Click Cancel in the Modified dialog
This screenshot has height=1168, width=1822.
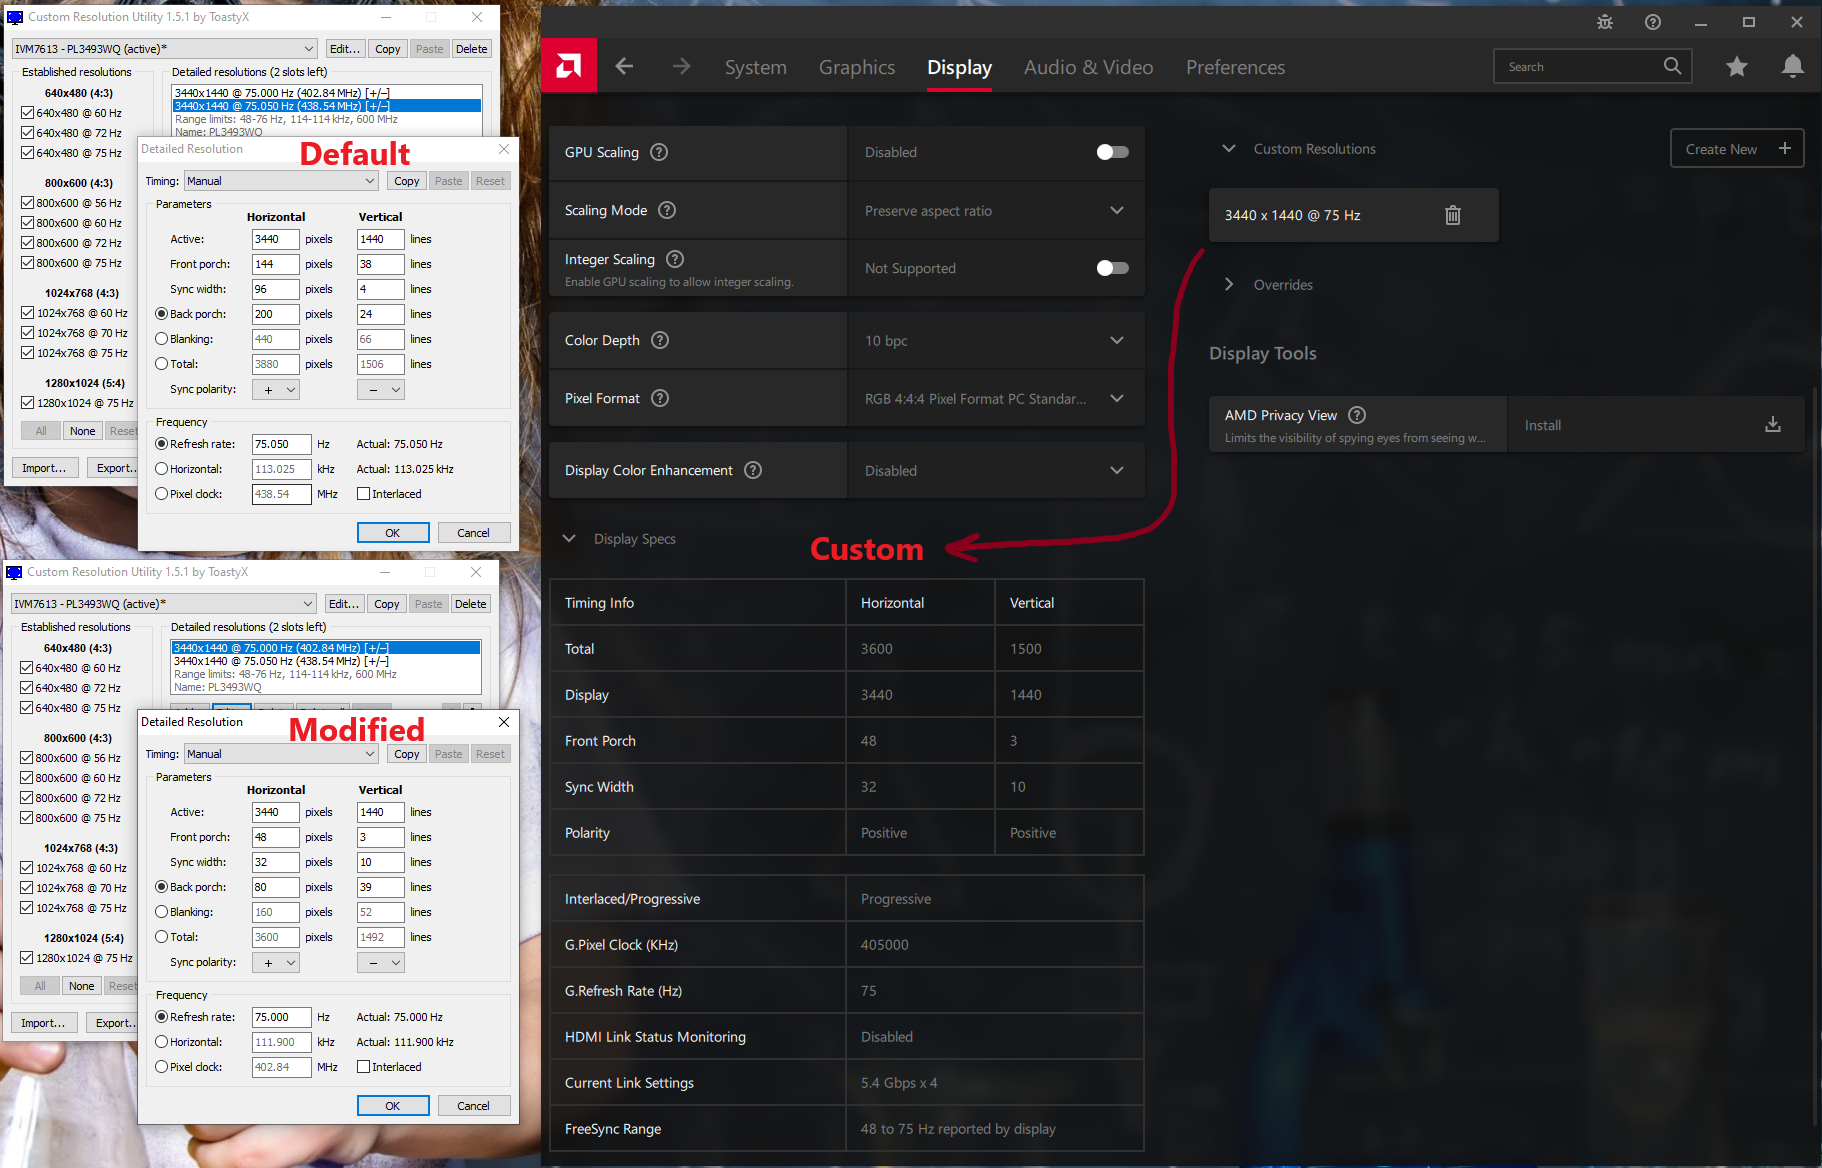(x=473, y=1106)
